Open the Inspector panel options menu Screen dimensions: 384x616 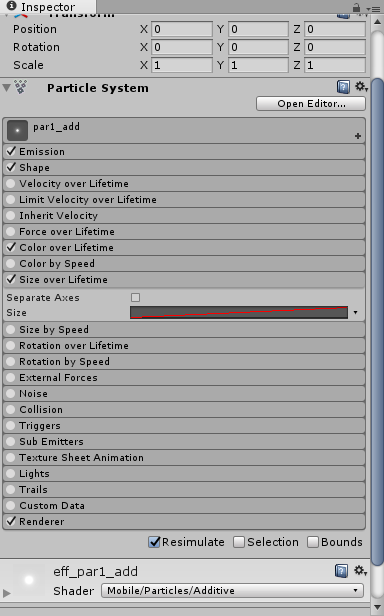coord(373,8)
